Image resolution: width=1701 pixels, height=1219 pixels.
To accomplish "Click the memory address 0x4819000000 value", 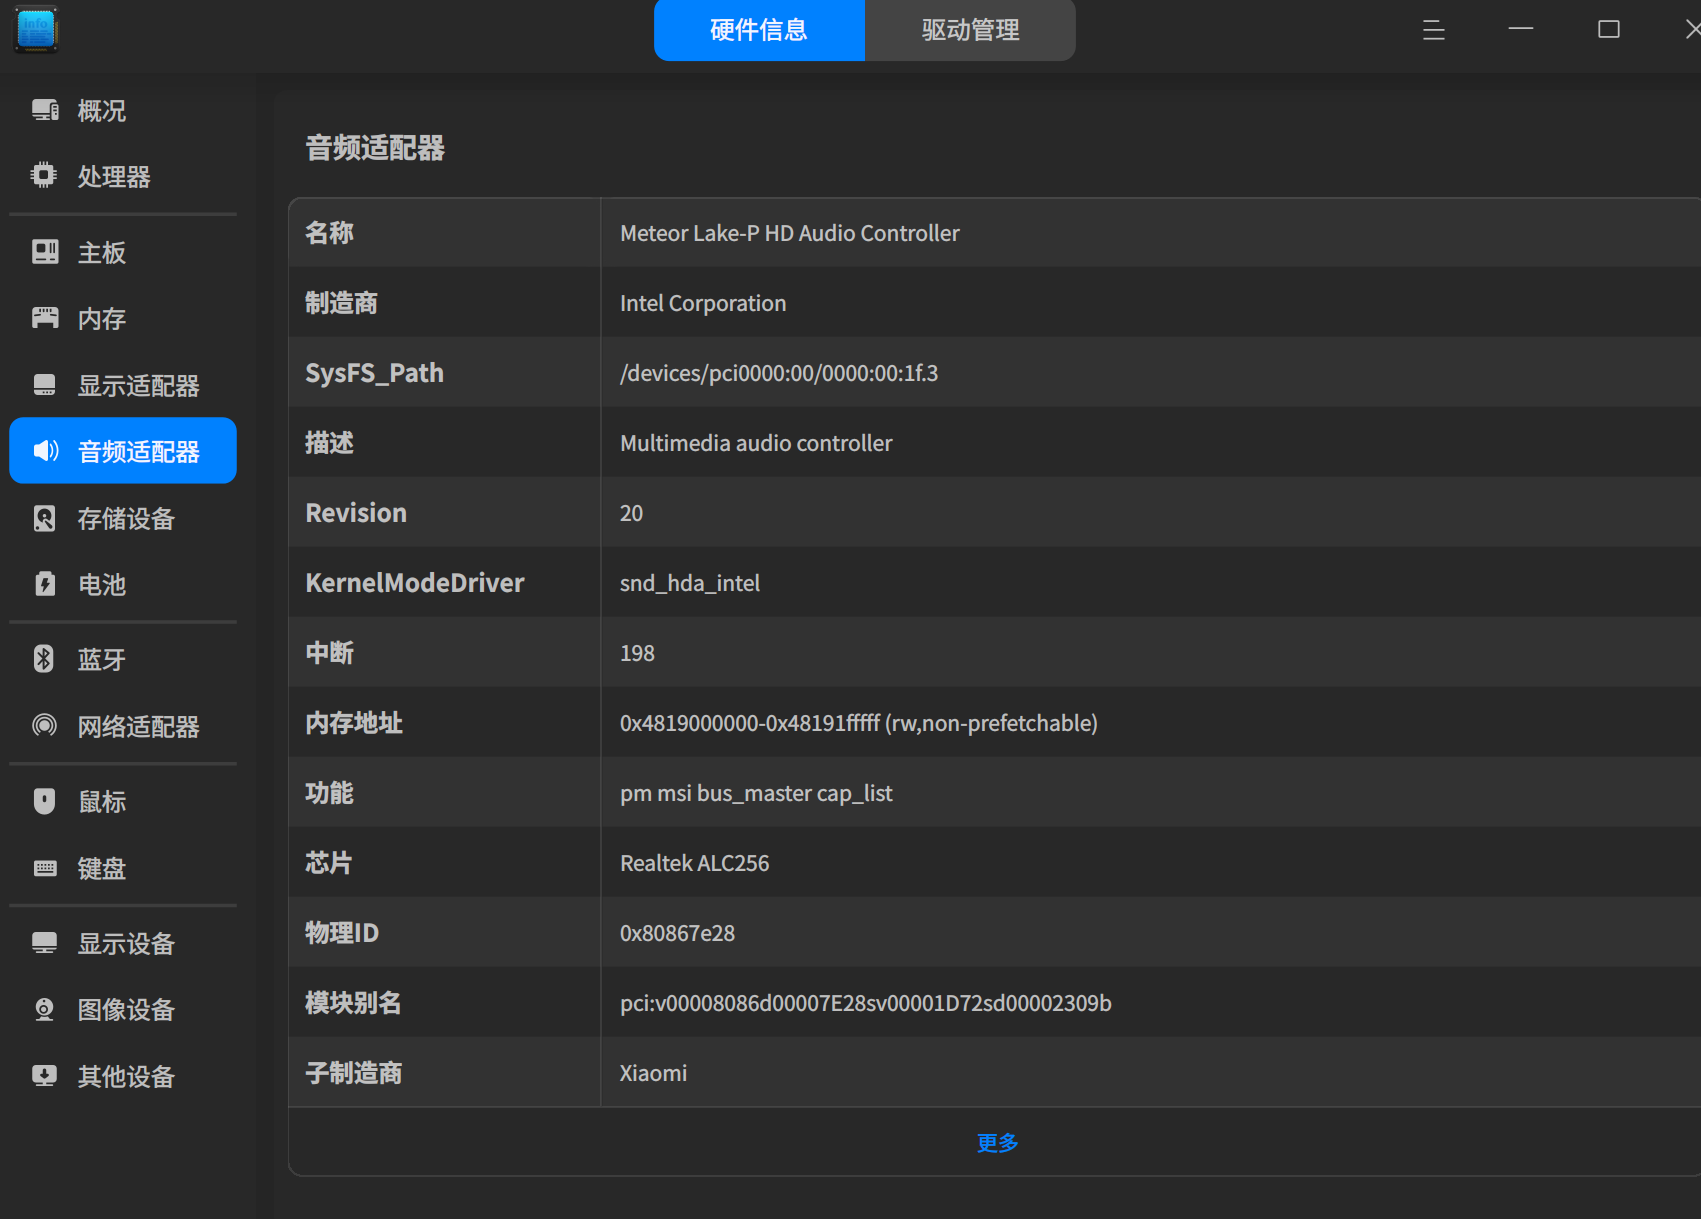I will (859, 723).
